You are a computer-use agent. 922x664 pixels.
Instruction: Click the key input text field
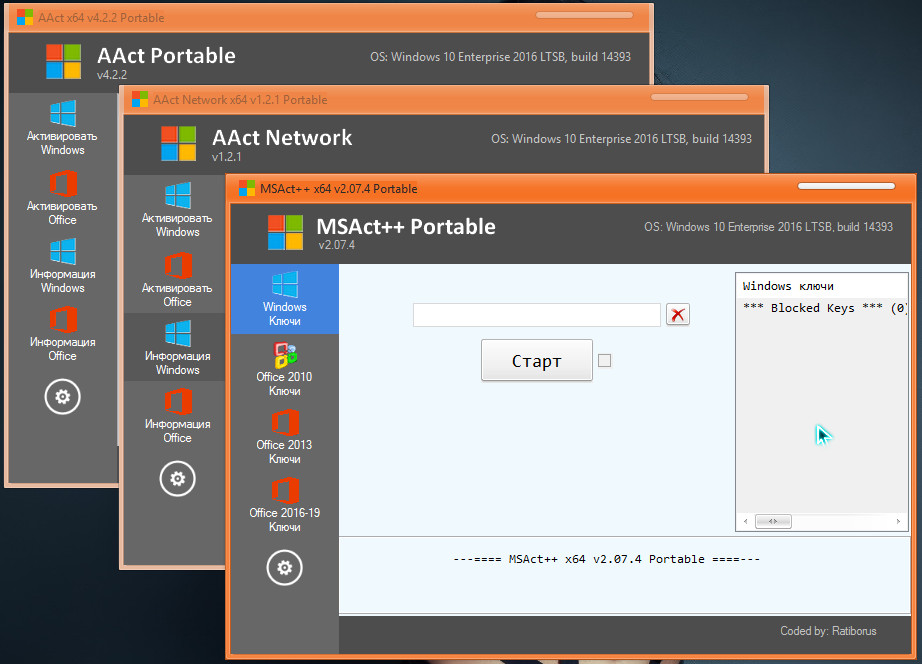[536, 315]
